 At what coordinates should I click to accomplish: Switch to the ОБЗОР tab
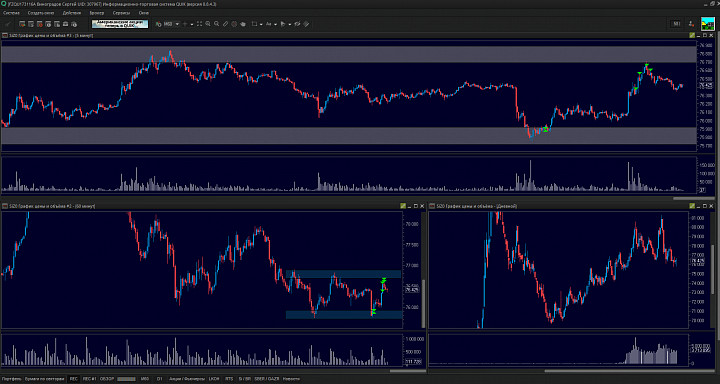click(x=107, y=379)
